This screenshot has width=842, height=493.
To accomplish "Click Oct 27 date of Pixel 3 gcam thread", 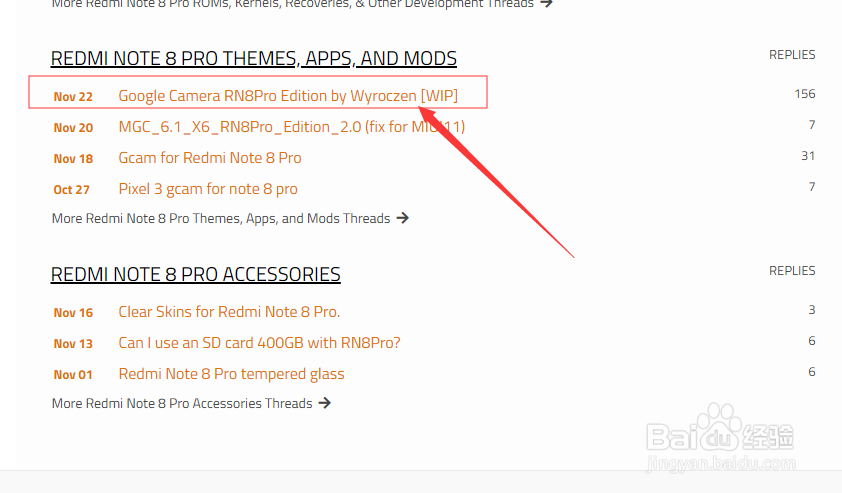I will point(71,190).
